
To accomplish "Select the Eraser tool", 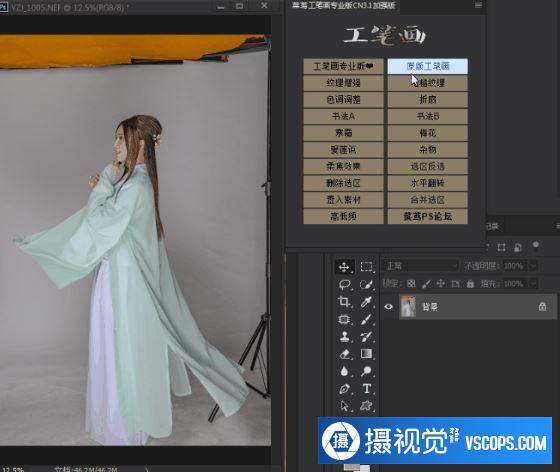I will pyautogui.click(x=344, y=354).
